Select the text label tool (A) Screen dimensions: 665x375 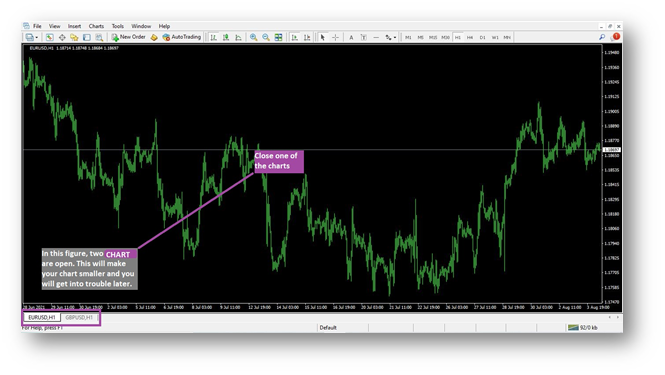click(351, 37)
